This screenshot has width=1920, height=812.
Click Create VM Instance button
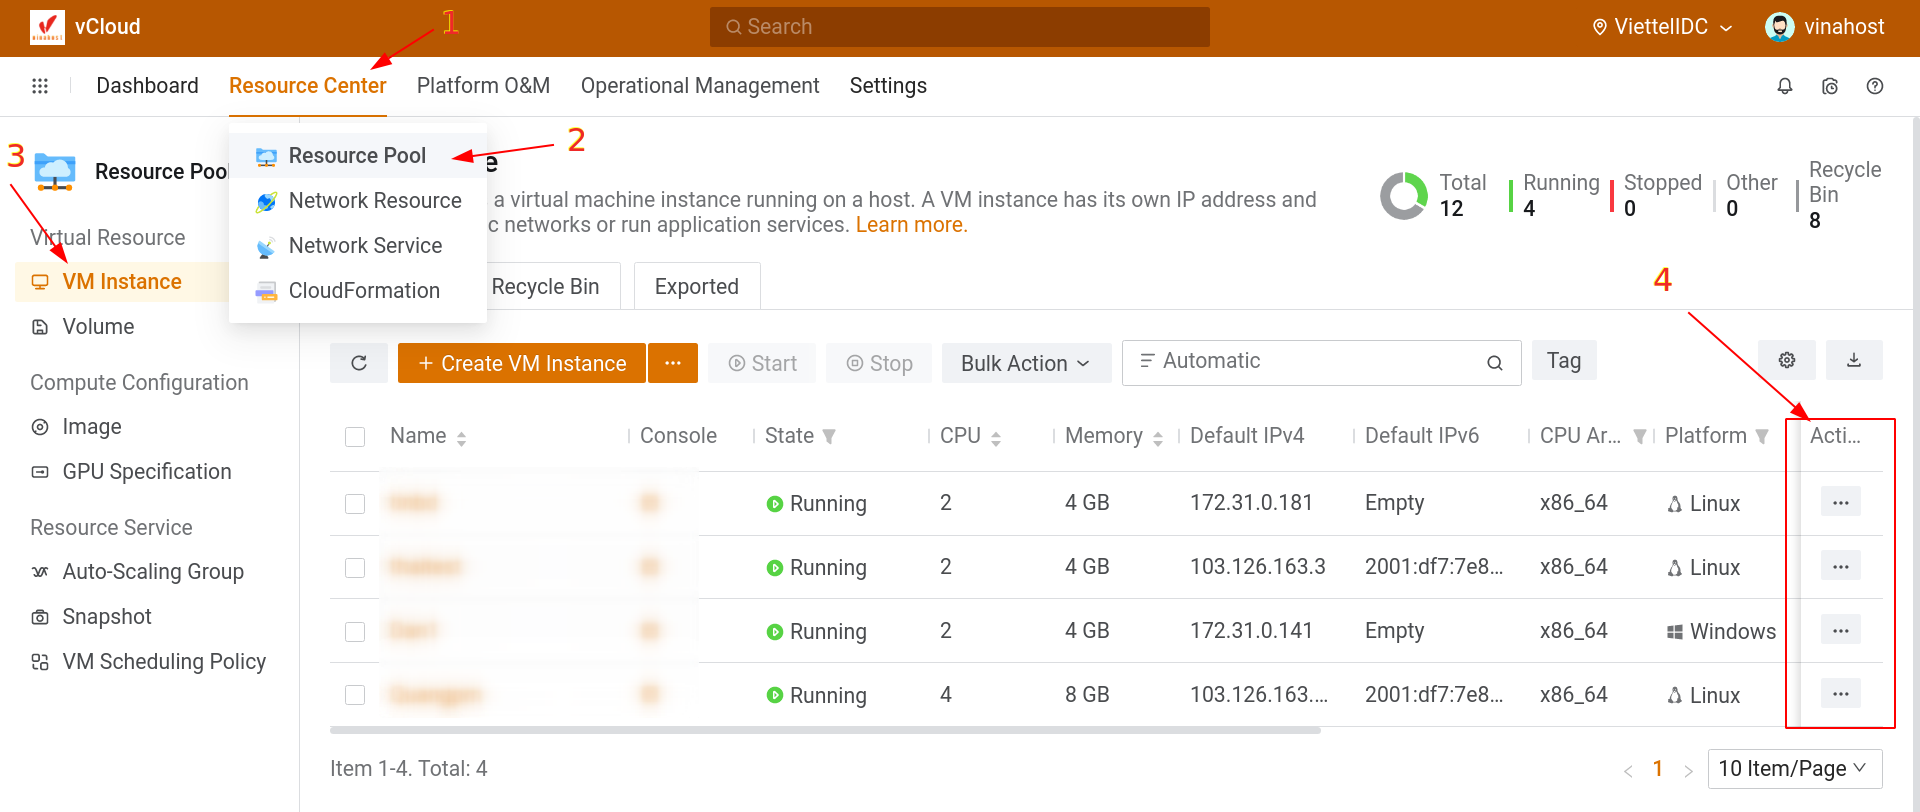521,363
